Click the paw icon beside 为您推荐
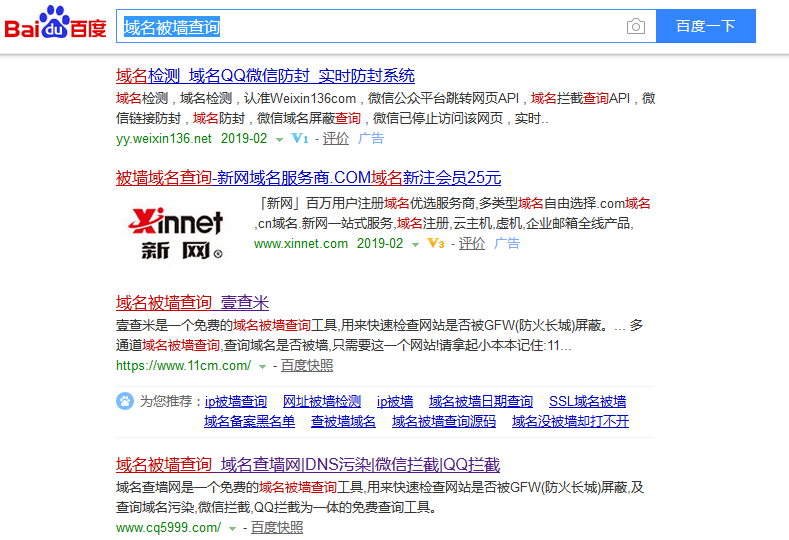 click(x=125, y=401)
